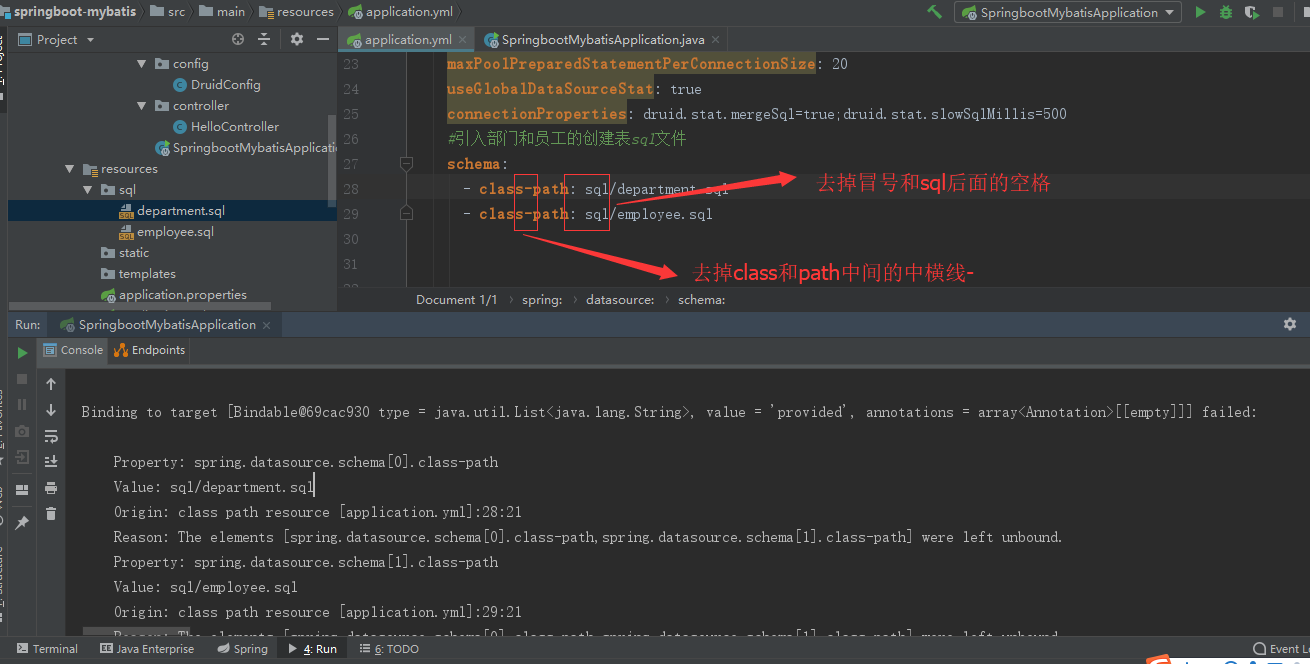Click spring: in editor breadcrumb
Screen dimensions: 1310x664
coord(541,299)
